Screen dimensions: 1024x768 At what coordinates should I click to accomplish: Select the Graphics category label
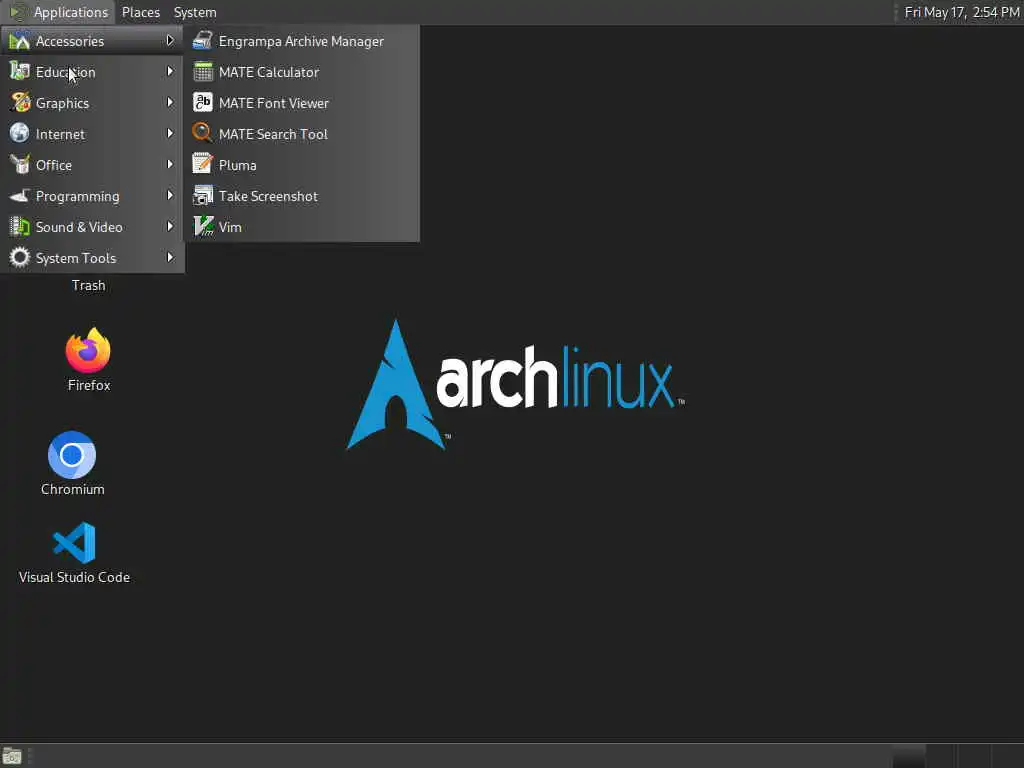[62, 103]
